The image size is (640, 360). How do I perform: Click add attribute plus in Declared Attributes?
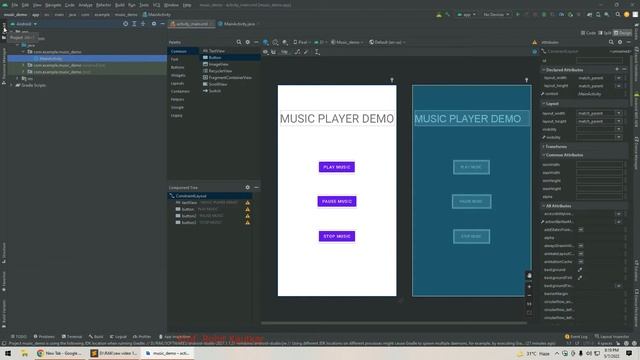617,70
